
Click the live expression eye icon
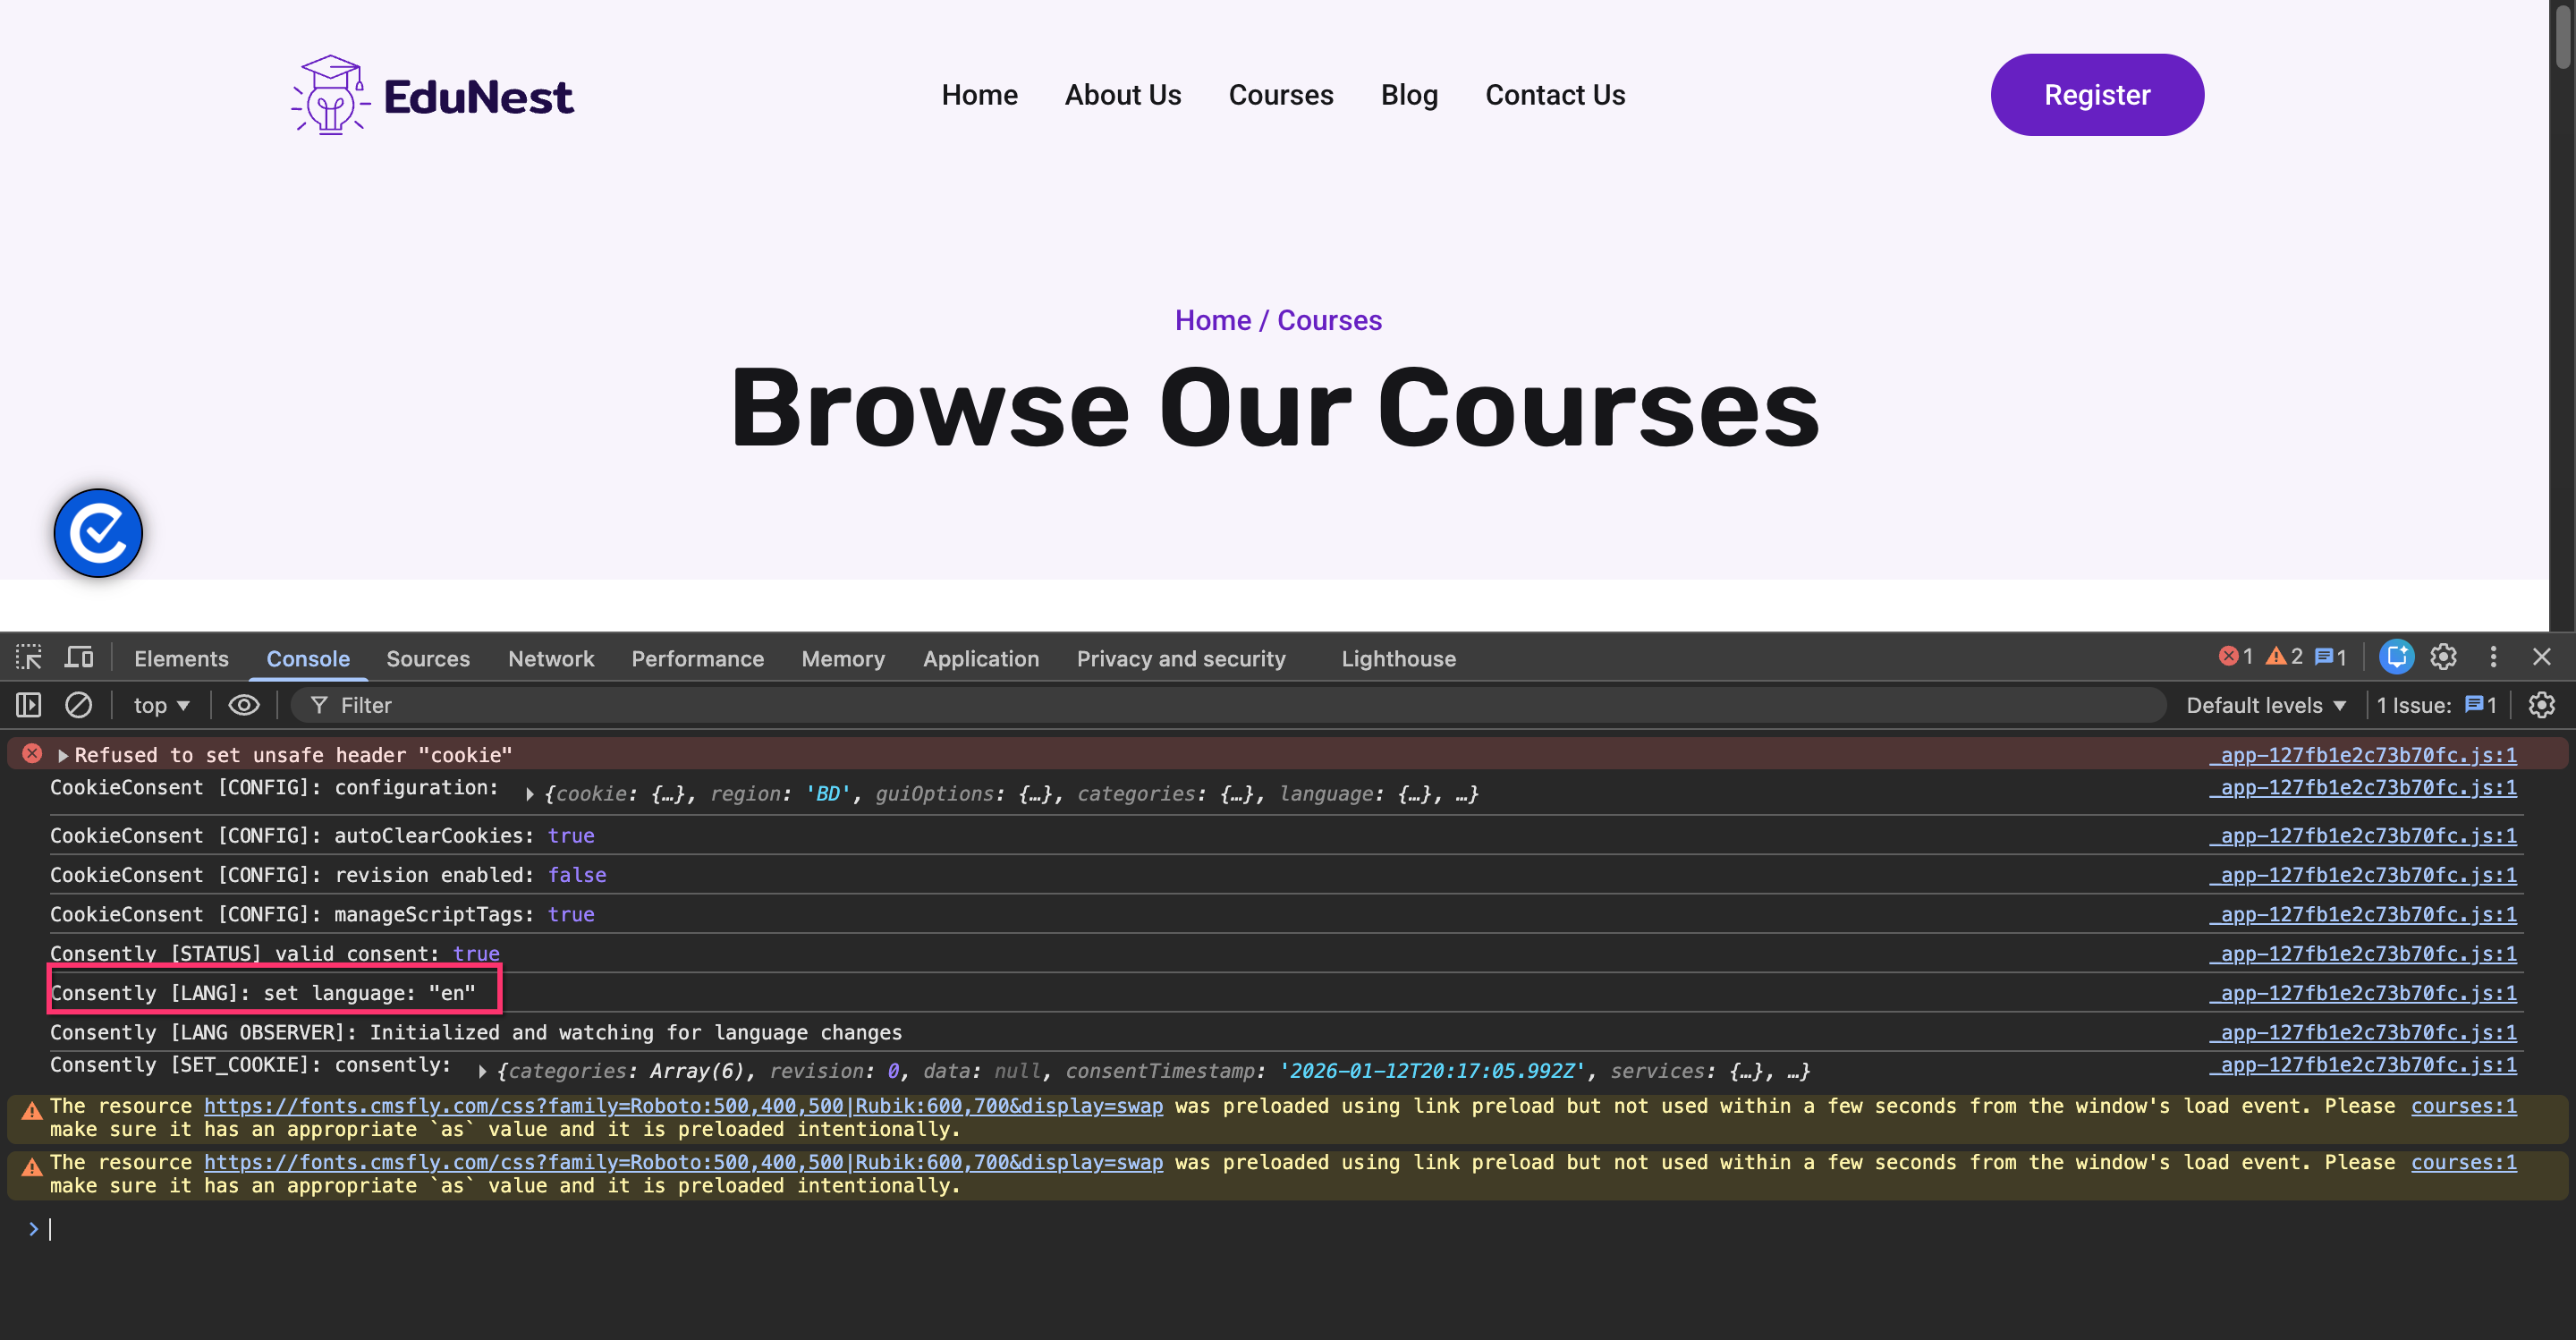click(x=244, y=705)
